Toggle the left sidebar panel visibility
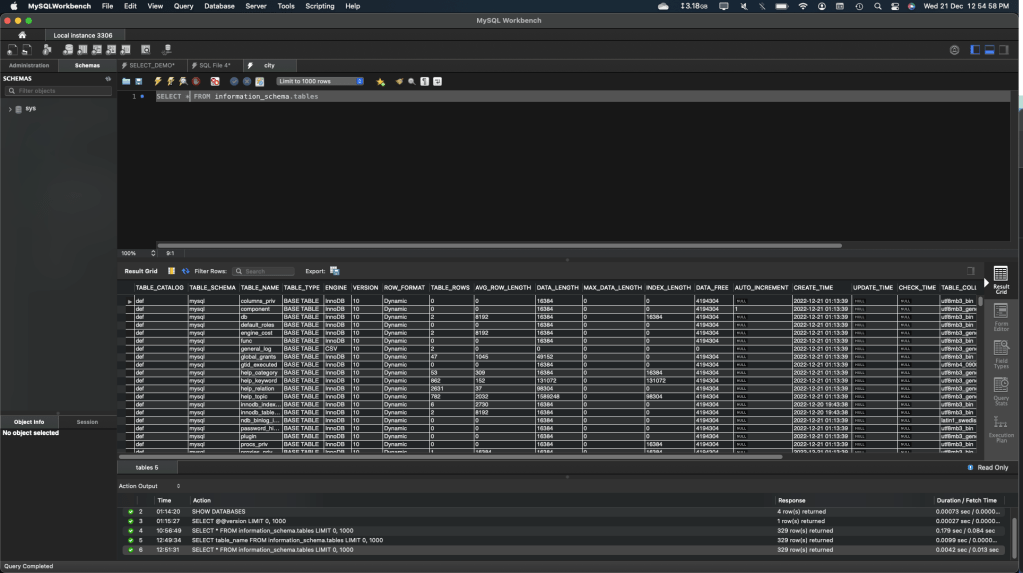Image resolution: width=1023 pixels, height=573 pixels. [973, 50]
